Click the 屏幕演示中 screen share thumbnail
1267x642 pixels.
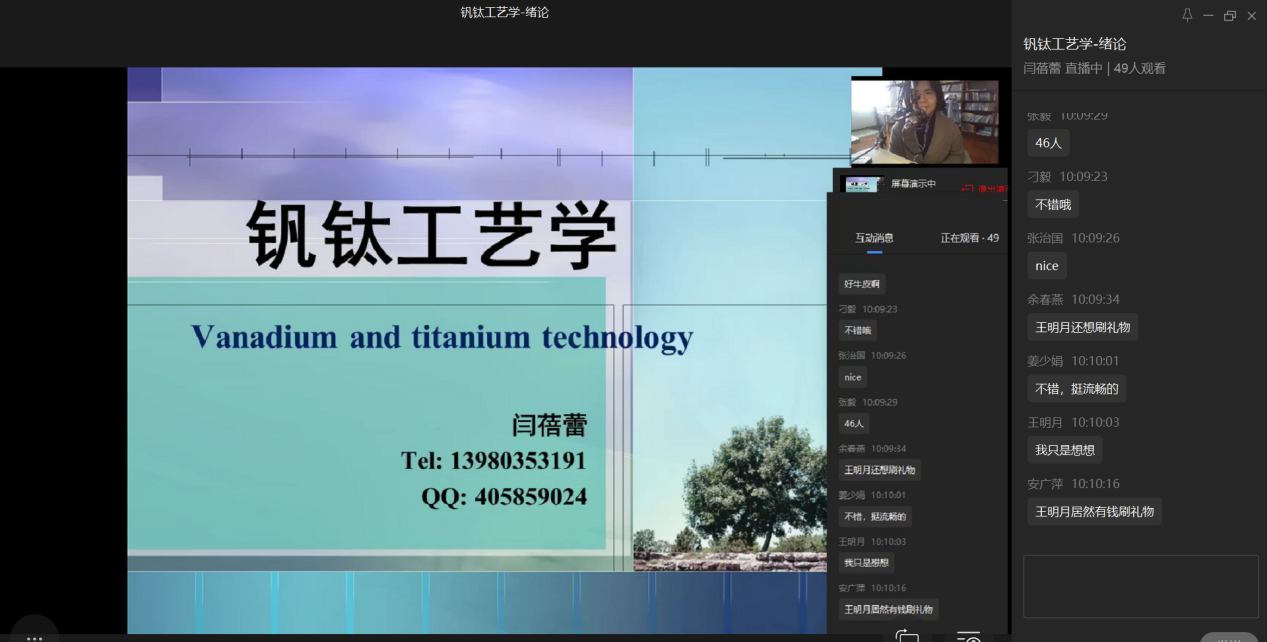pyautogui.click(x=862, y=184)
